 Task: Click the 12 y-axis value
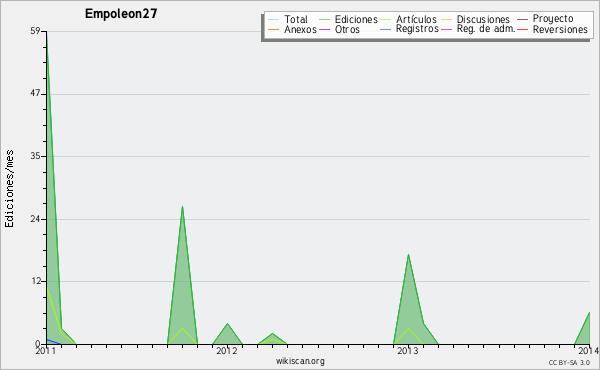pyautogui.click(x=35, y=281)
